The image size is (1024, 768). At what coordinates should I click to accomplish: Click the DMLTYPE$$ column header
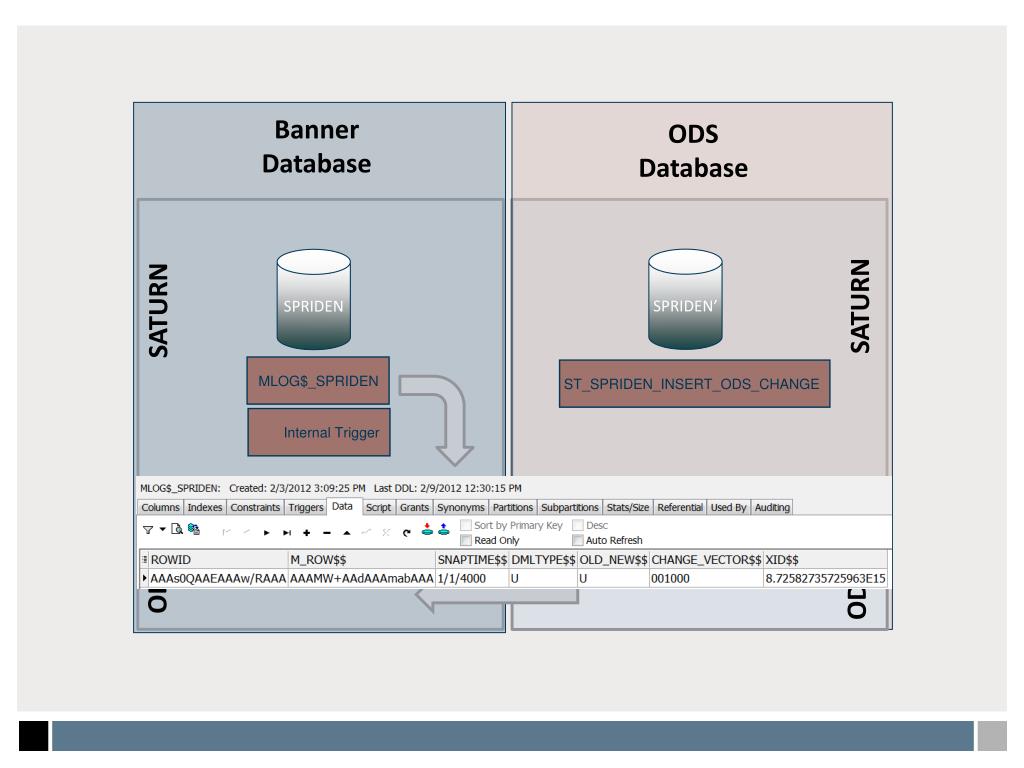(543, 560)
